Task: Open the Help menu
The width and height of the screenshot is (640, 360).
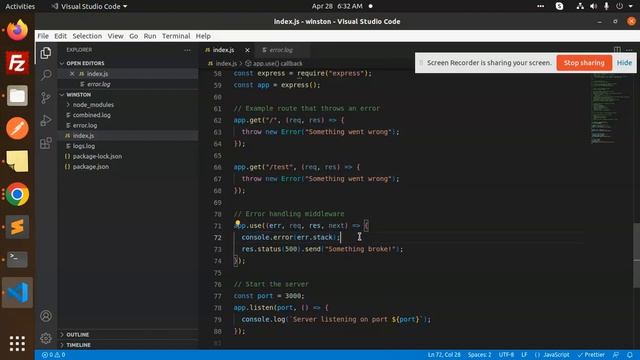Action: coord(203,36)
